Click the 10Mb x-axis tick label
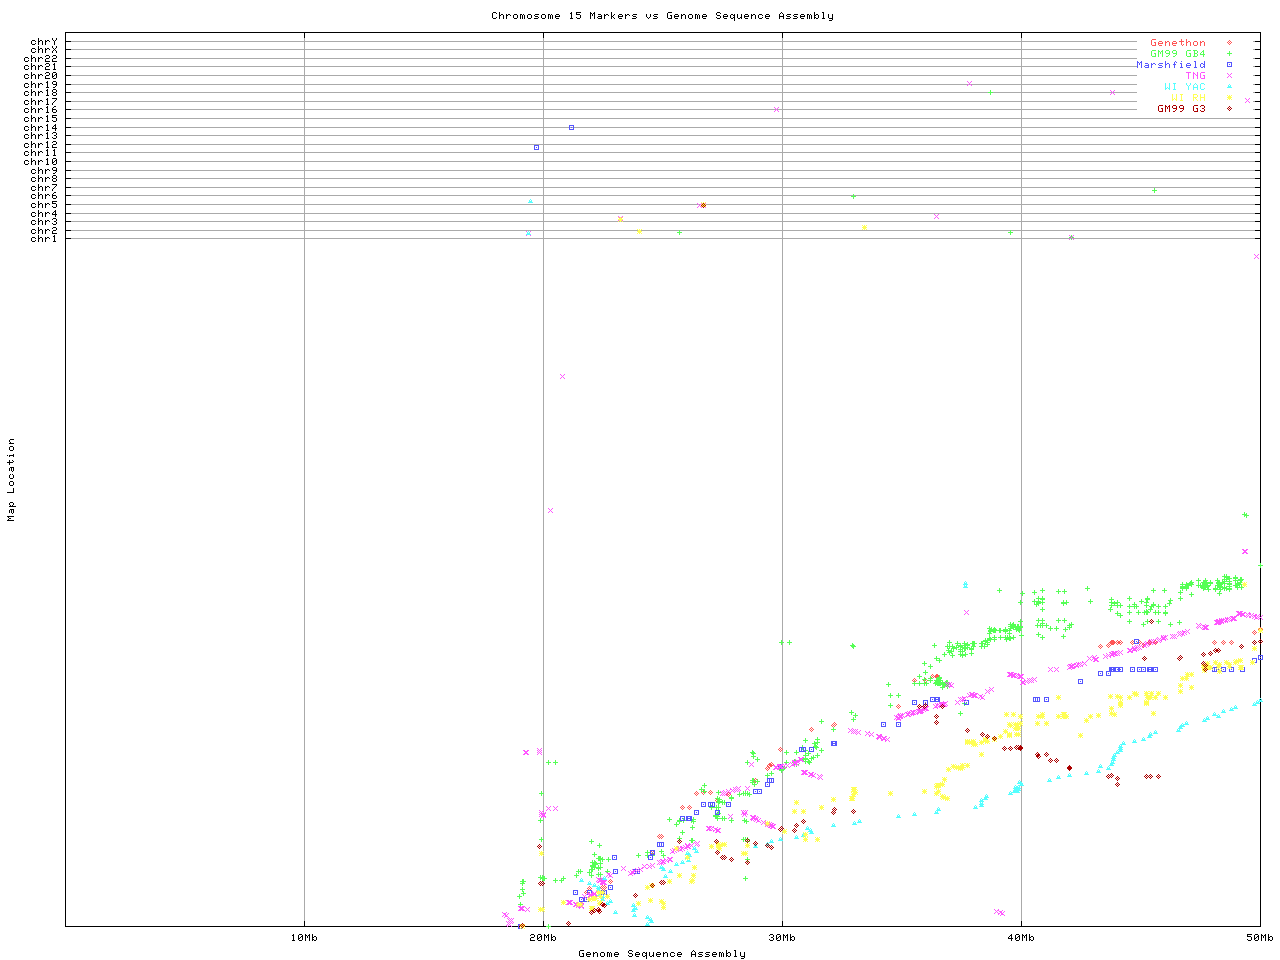This screenshot has width=1280, height=960. coord(304,938)
